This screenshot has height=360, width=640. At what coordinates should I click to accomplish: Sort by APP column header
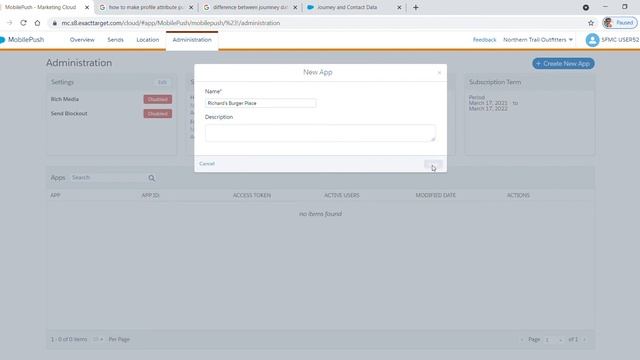tap(56, 196)
